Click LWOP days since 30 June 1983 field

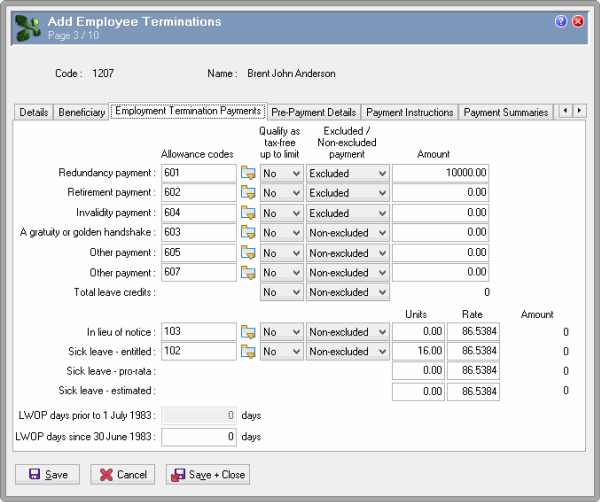[199, 437]
